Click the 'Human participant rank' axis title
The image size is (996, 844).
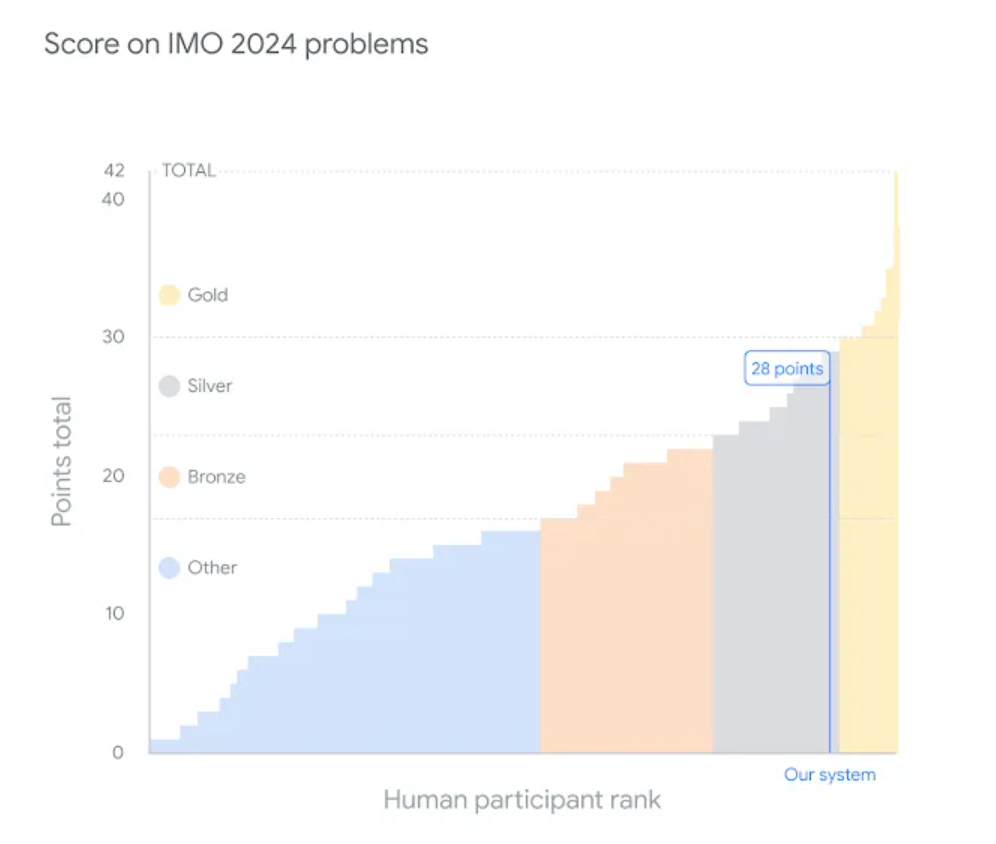pos(522,800)
